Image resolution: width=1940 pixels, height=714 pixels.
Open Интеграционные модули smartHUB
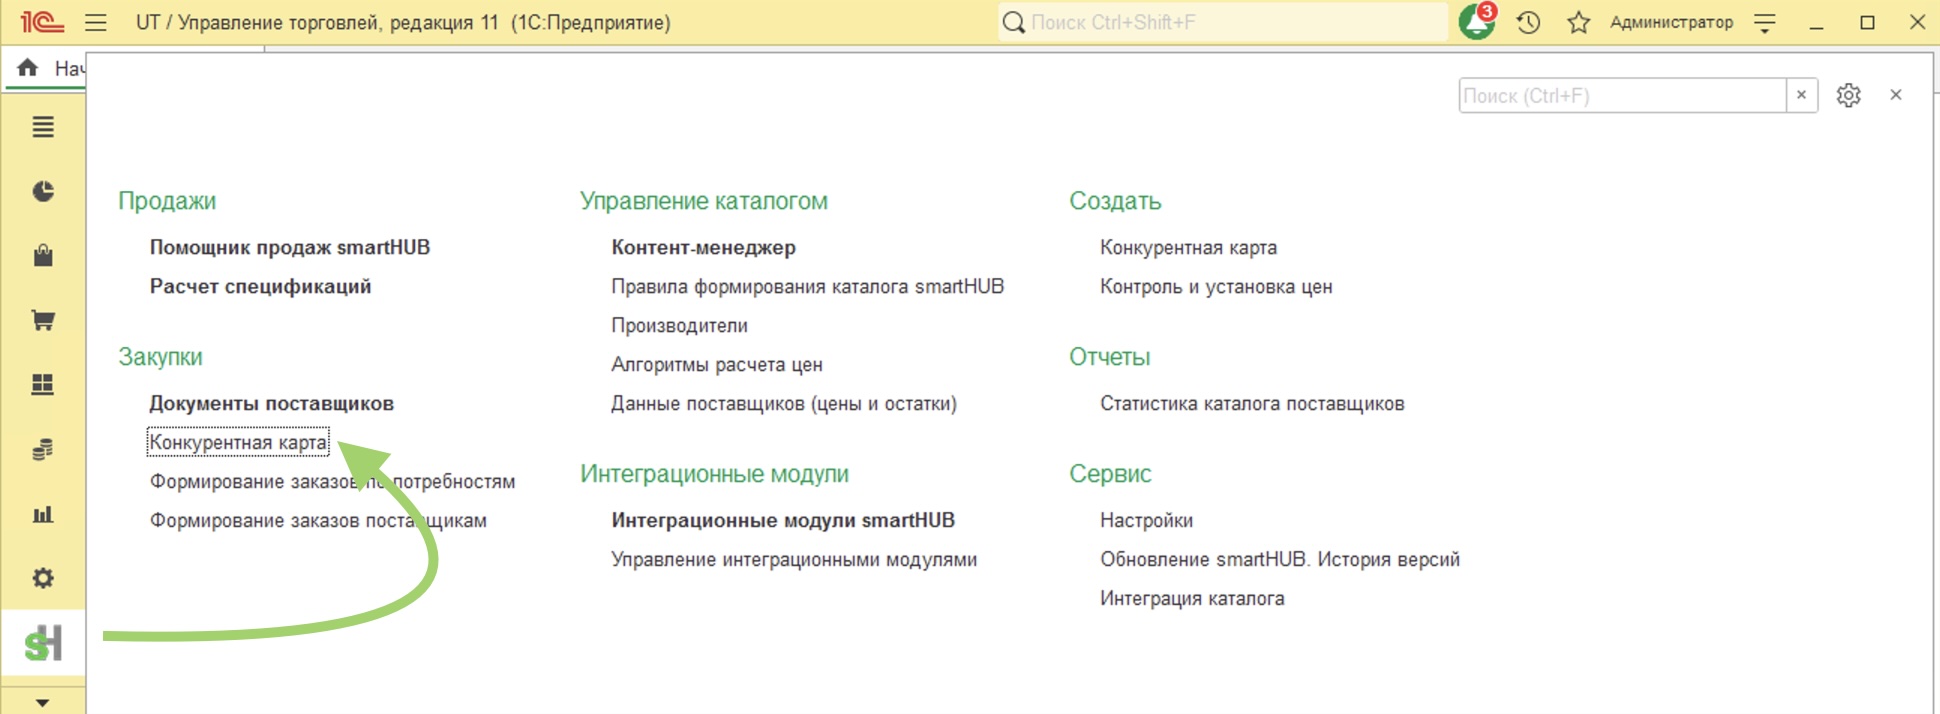783,520
